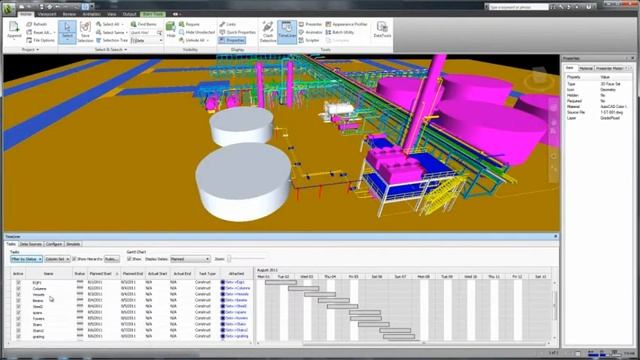Toggle Quick Properties display
The width and height of the screenshot is (640, 360).
pyautogui.click(x=237, y=32)
